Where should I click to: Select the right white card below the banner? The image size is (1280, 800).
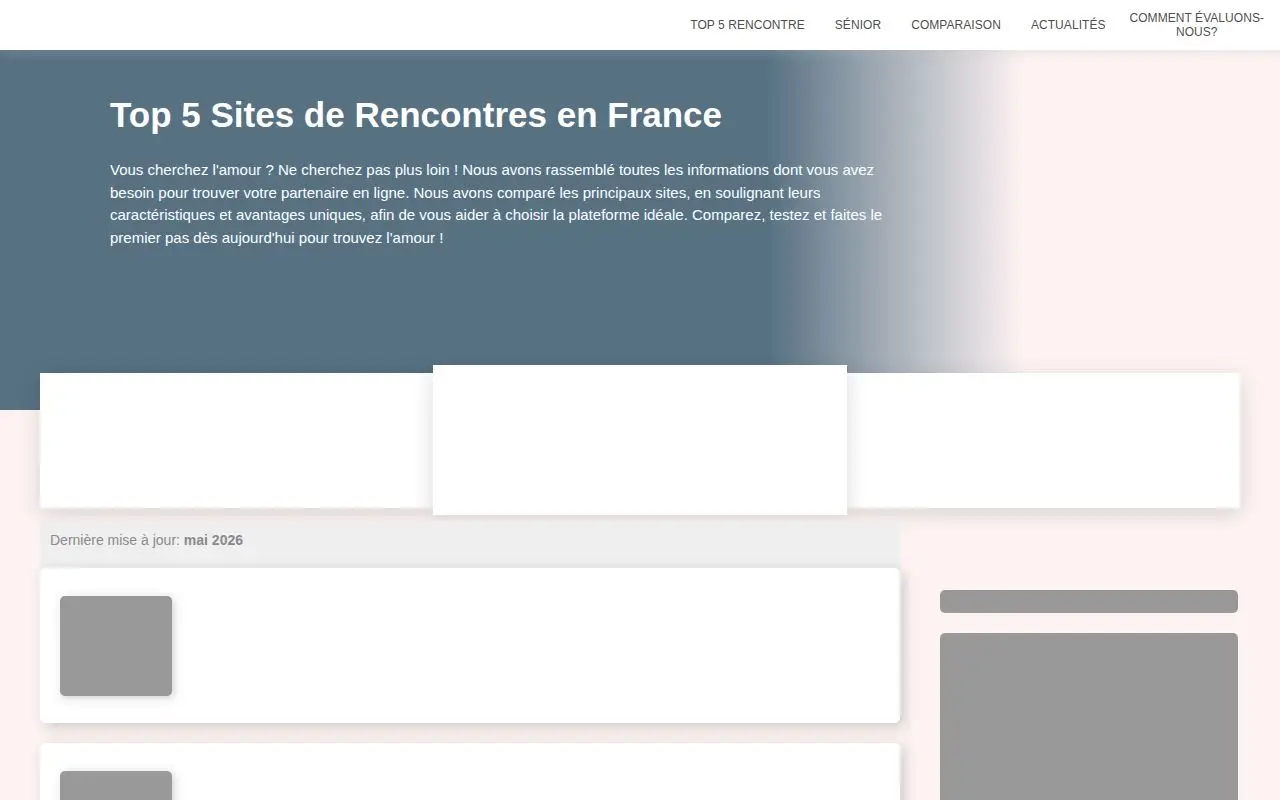click(1043, 440)
